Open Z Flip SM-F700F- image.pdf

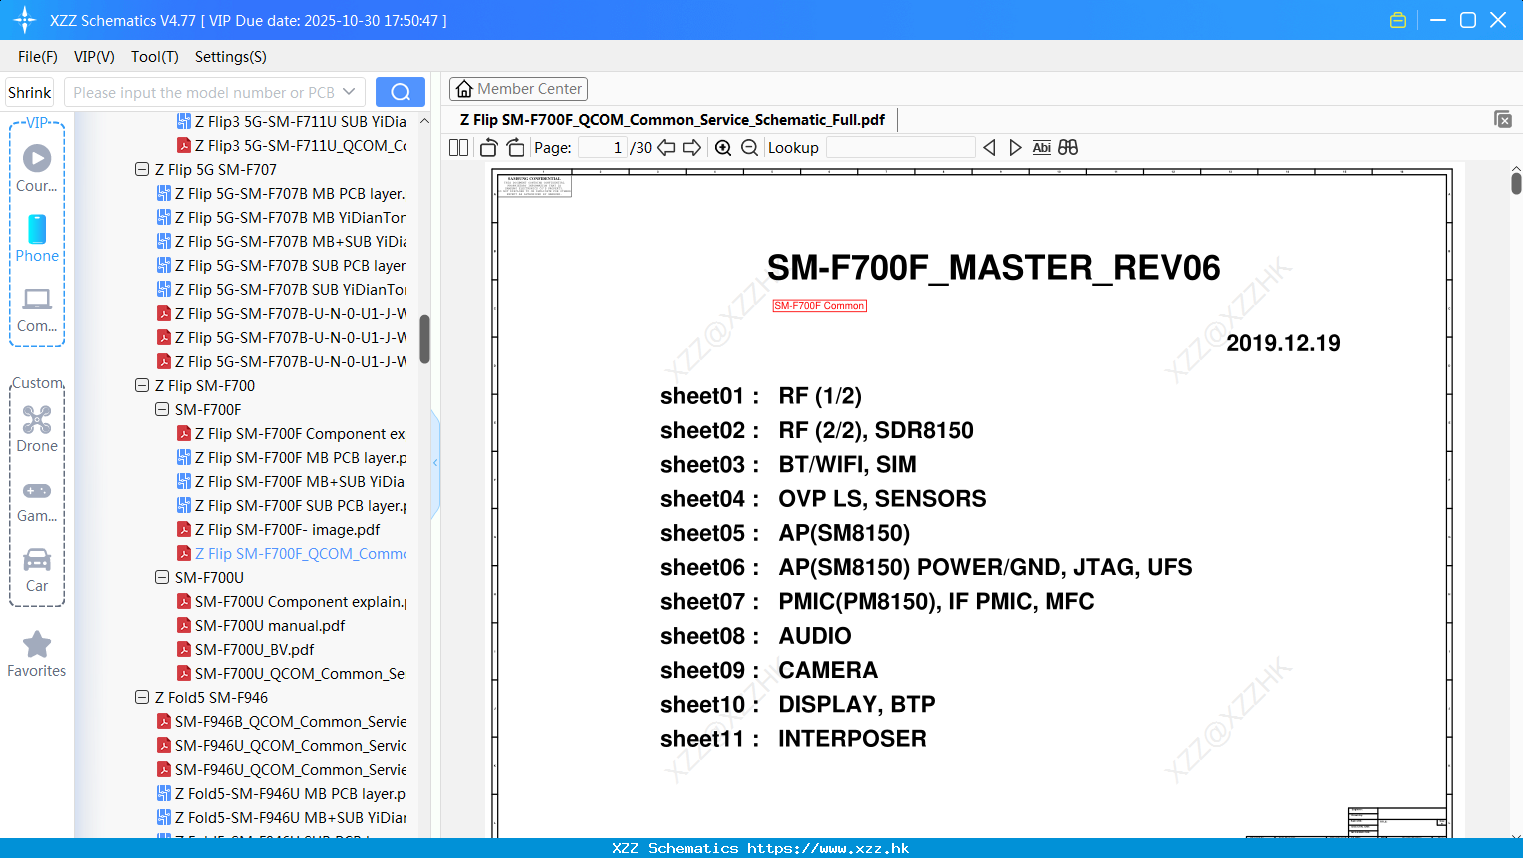[x=279, y=530]
